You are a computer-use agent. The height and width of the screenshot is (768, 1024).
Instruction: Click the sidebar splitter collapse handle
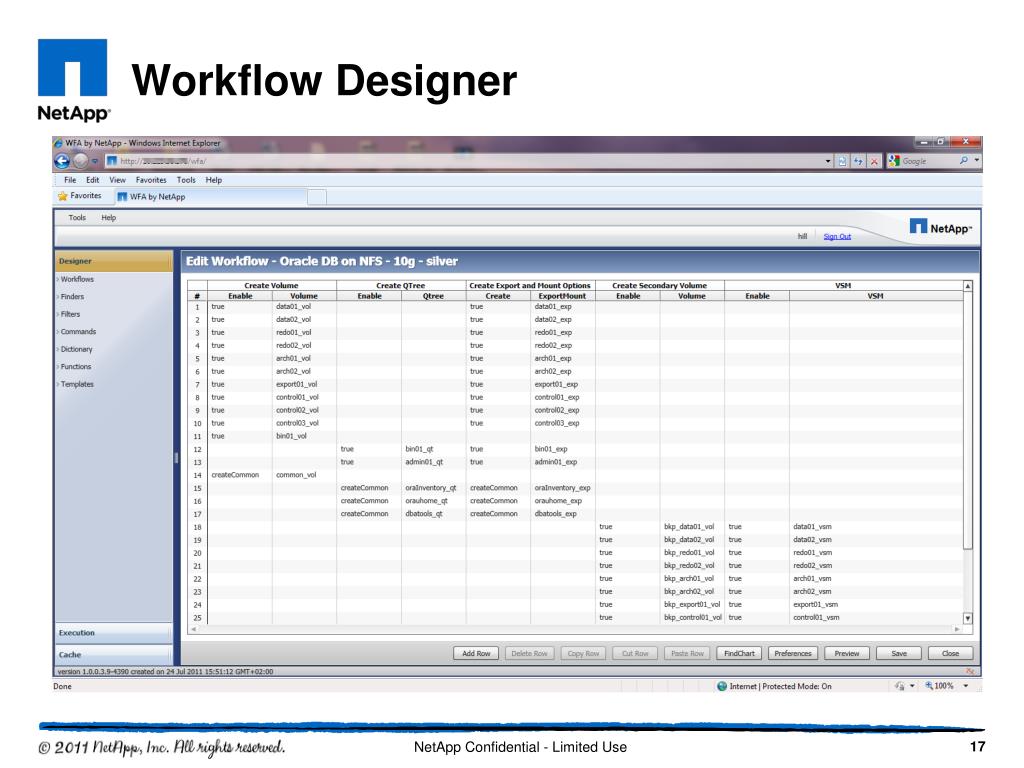[x=176, y=457]
